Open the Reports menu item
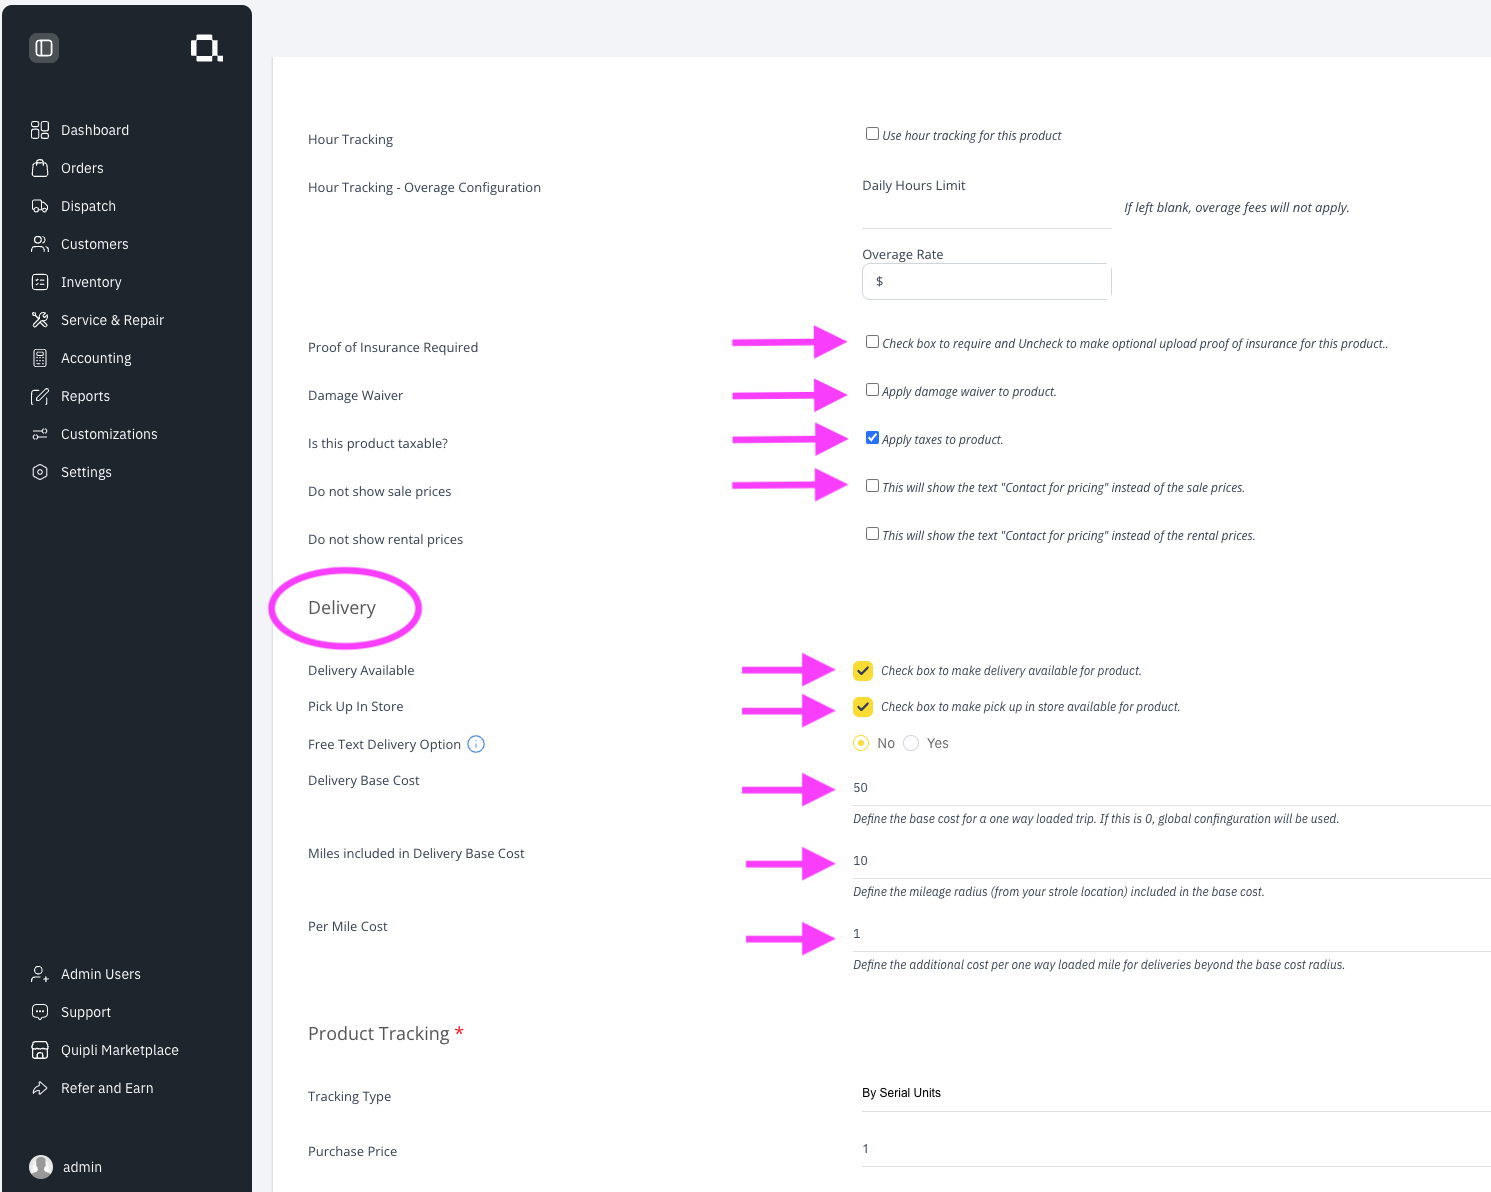Viewport: 1491px width, 1192px height. pos(85,396)
